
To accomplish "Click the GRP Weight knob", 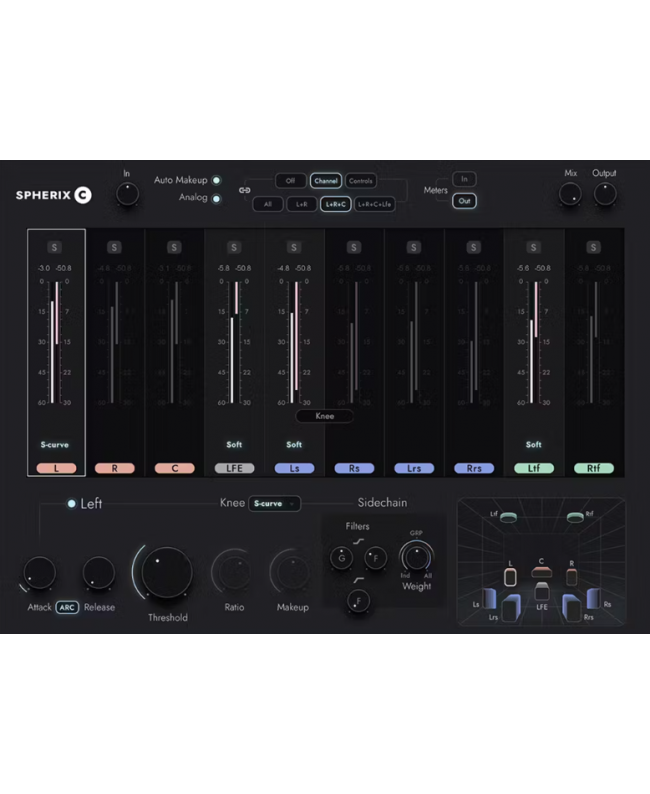I will 417,557.
